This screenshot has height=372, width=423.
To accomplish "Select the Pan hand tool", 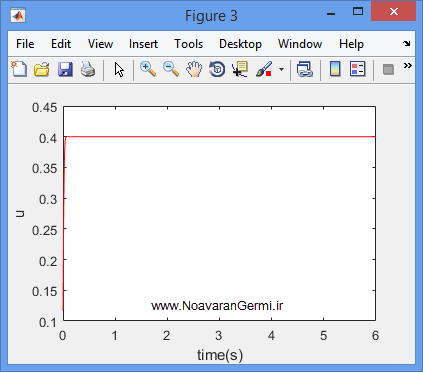I will click(194, 69).
